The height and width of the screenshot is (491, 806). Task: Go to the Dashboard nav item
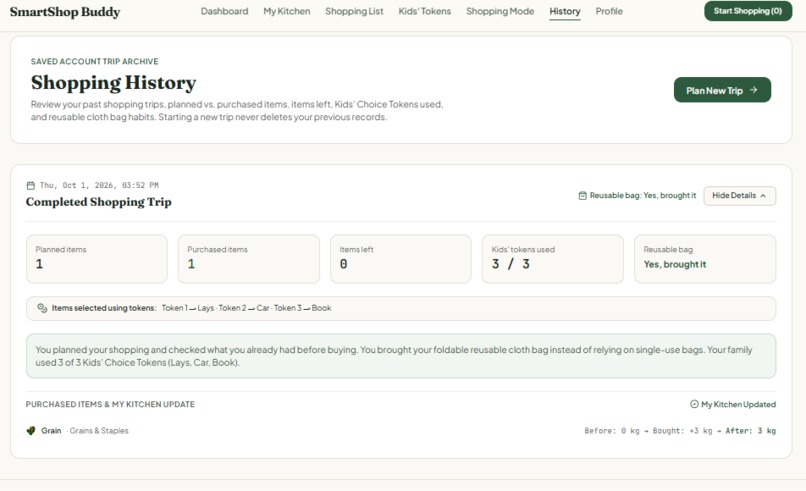pyautogui.click(x=224, y=11)
